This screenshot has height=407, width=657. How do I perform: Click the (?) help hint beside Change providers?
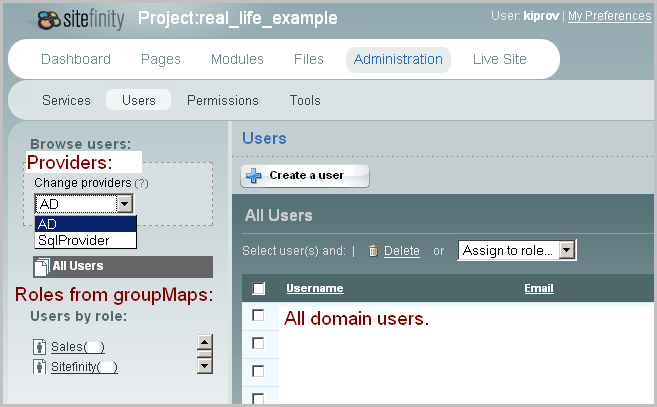click(142, 184)
